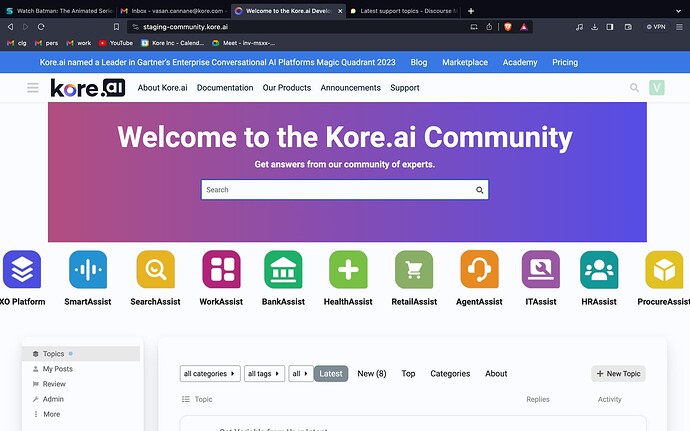Switch to Latest support topics Discourse tab

(x=404, y=11)
